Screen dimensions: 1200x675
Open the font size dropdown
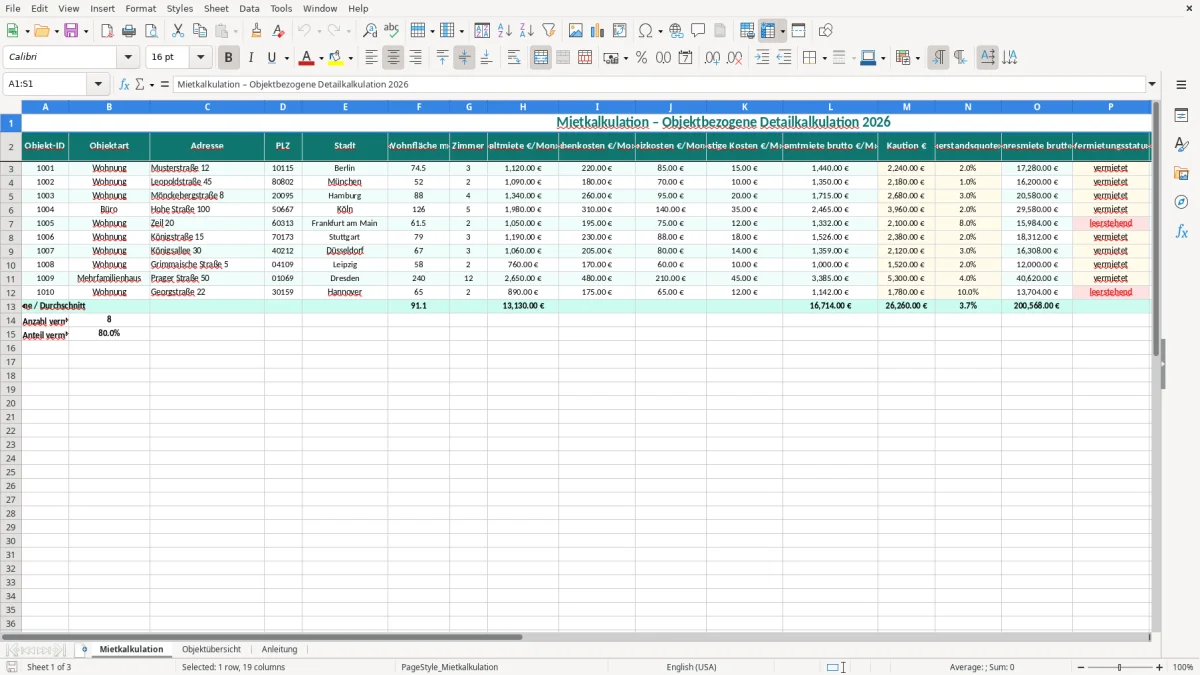tap(200, 58)
